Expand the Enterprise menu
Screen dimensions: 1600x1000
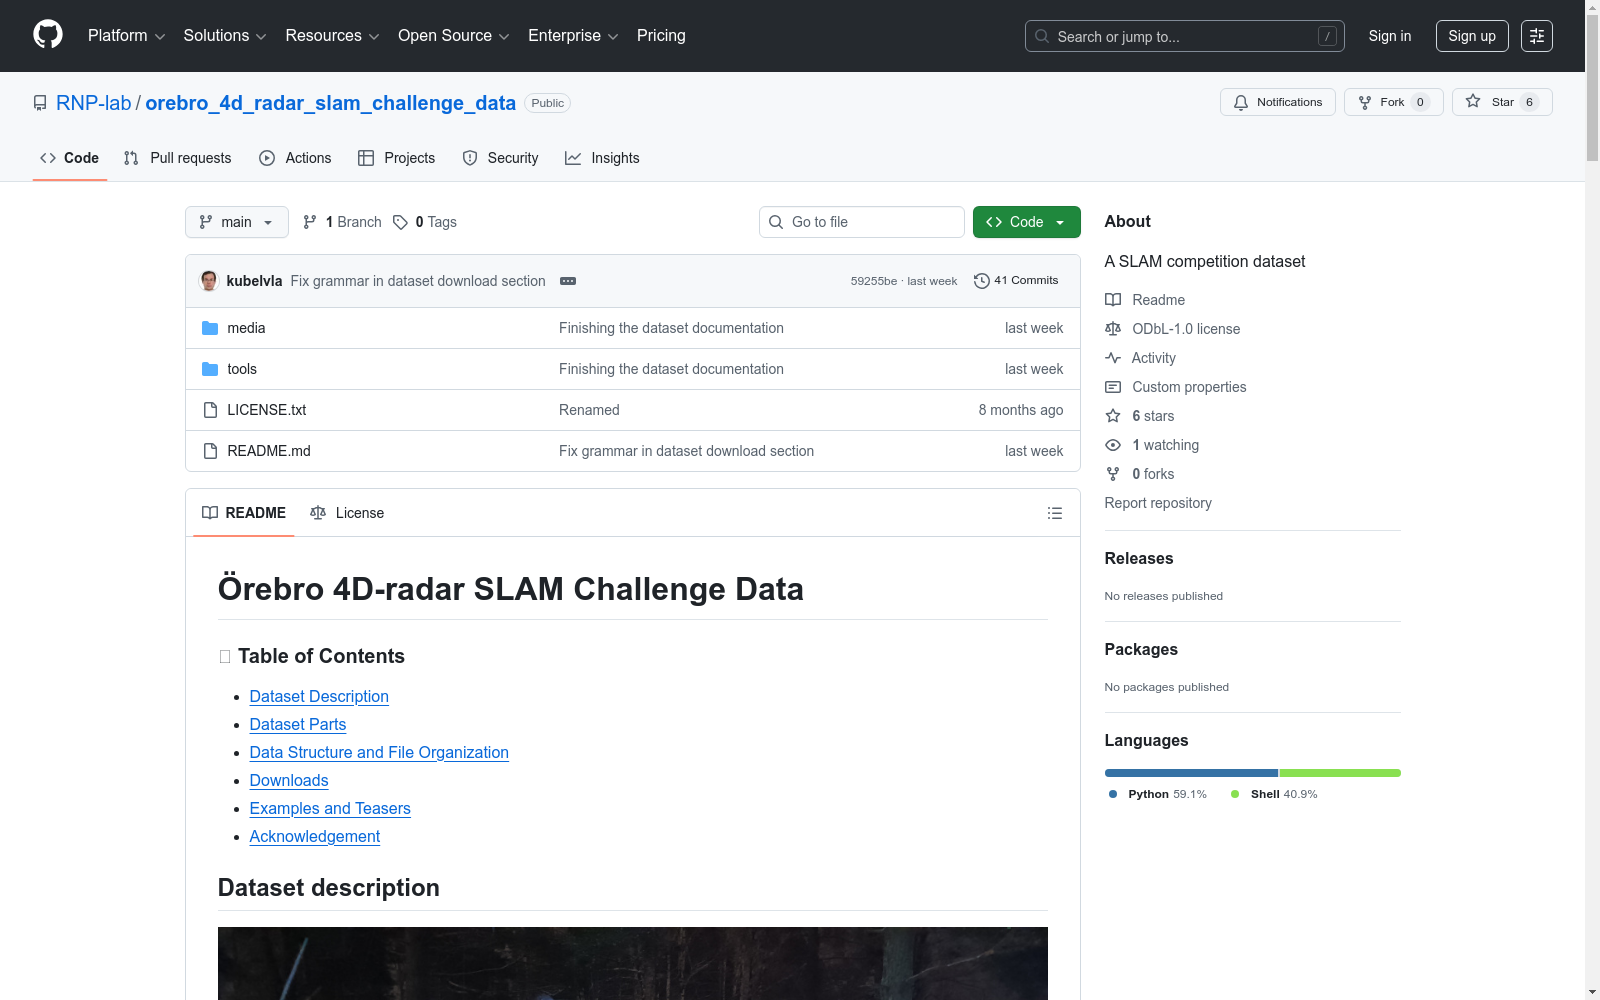(573, 36)
